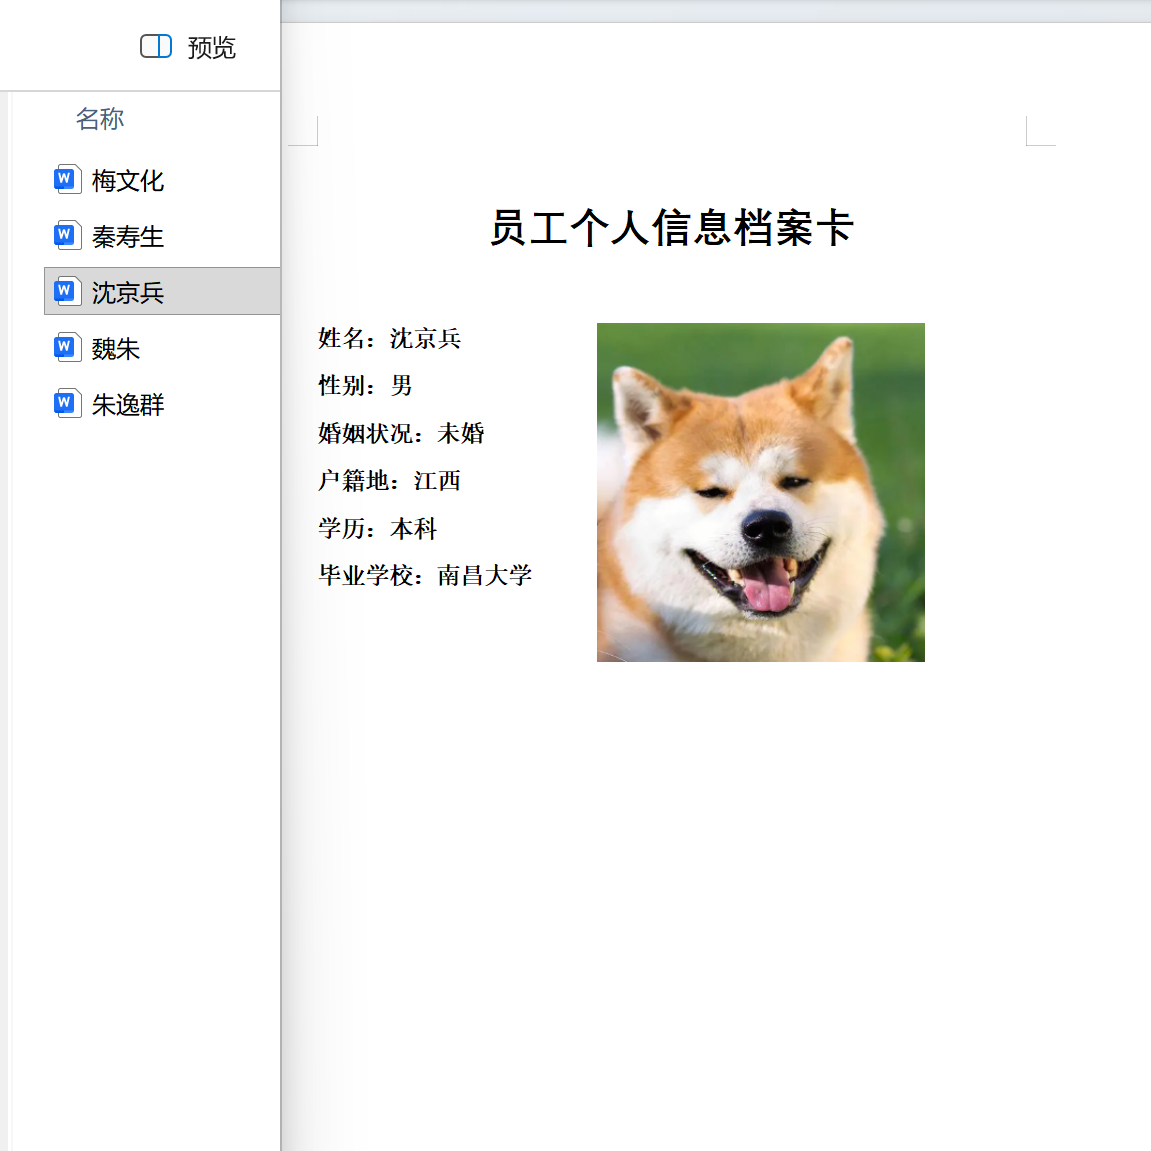
Task: Select the file named 朱逸群
Action: 128,404
